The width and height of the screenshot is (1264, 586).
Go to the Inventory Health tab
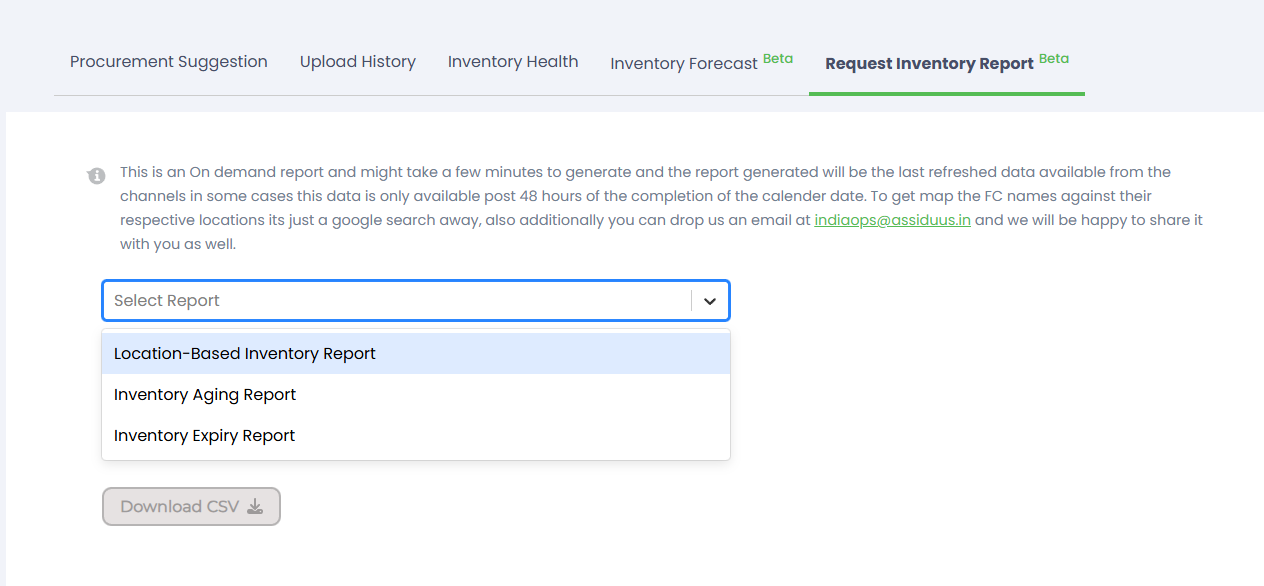click(x=513, y=62)
